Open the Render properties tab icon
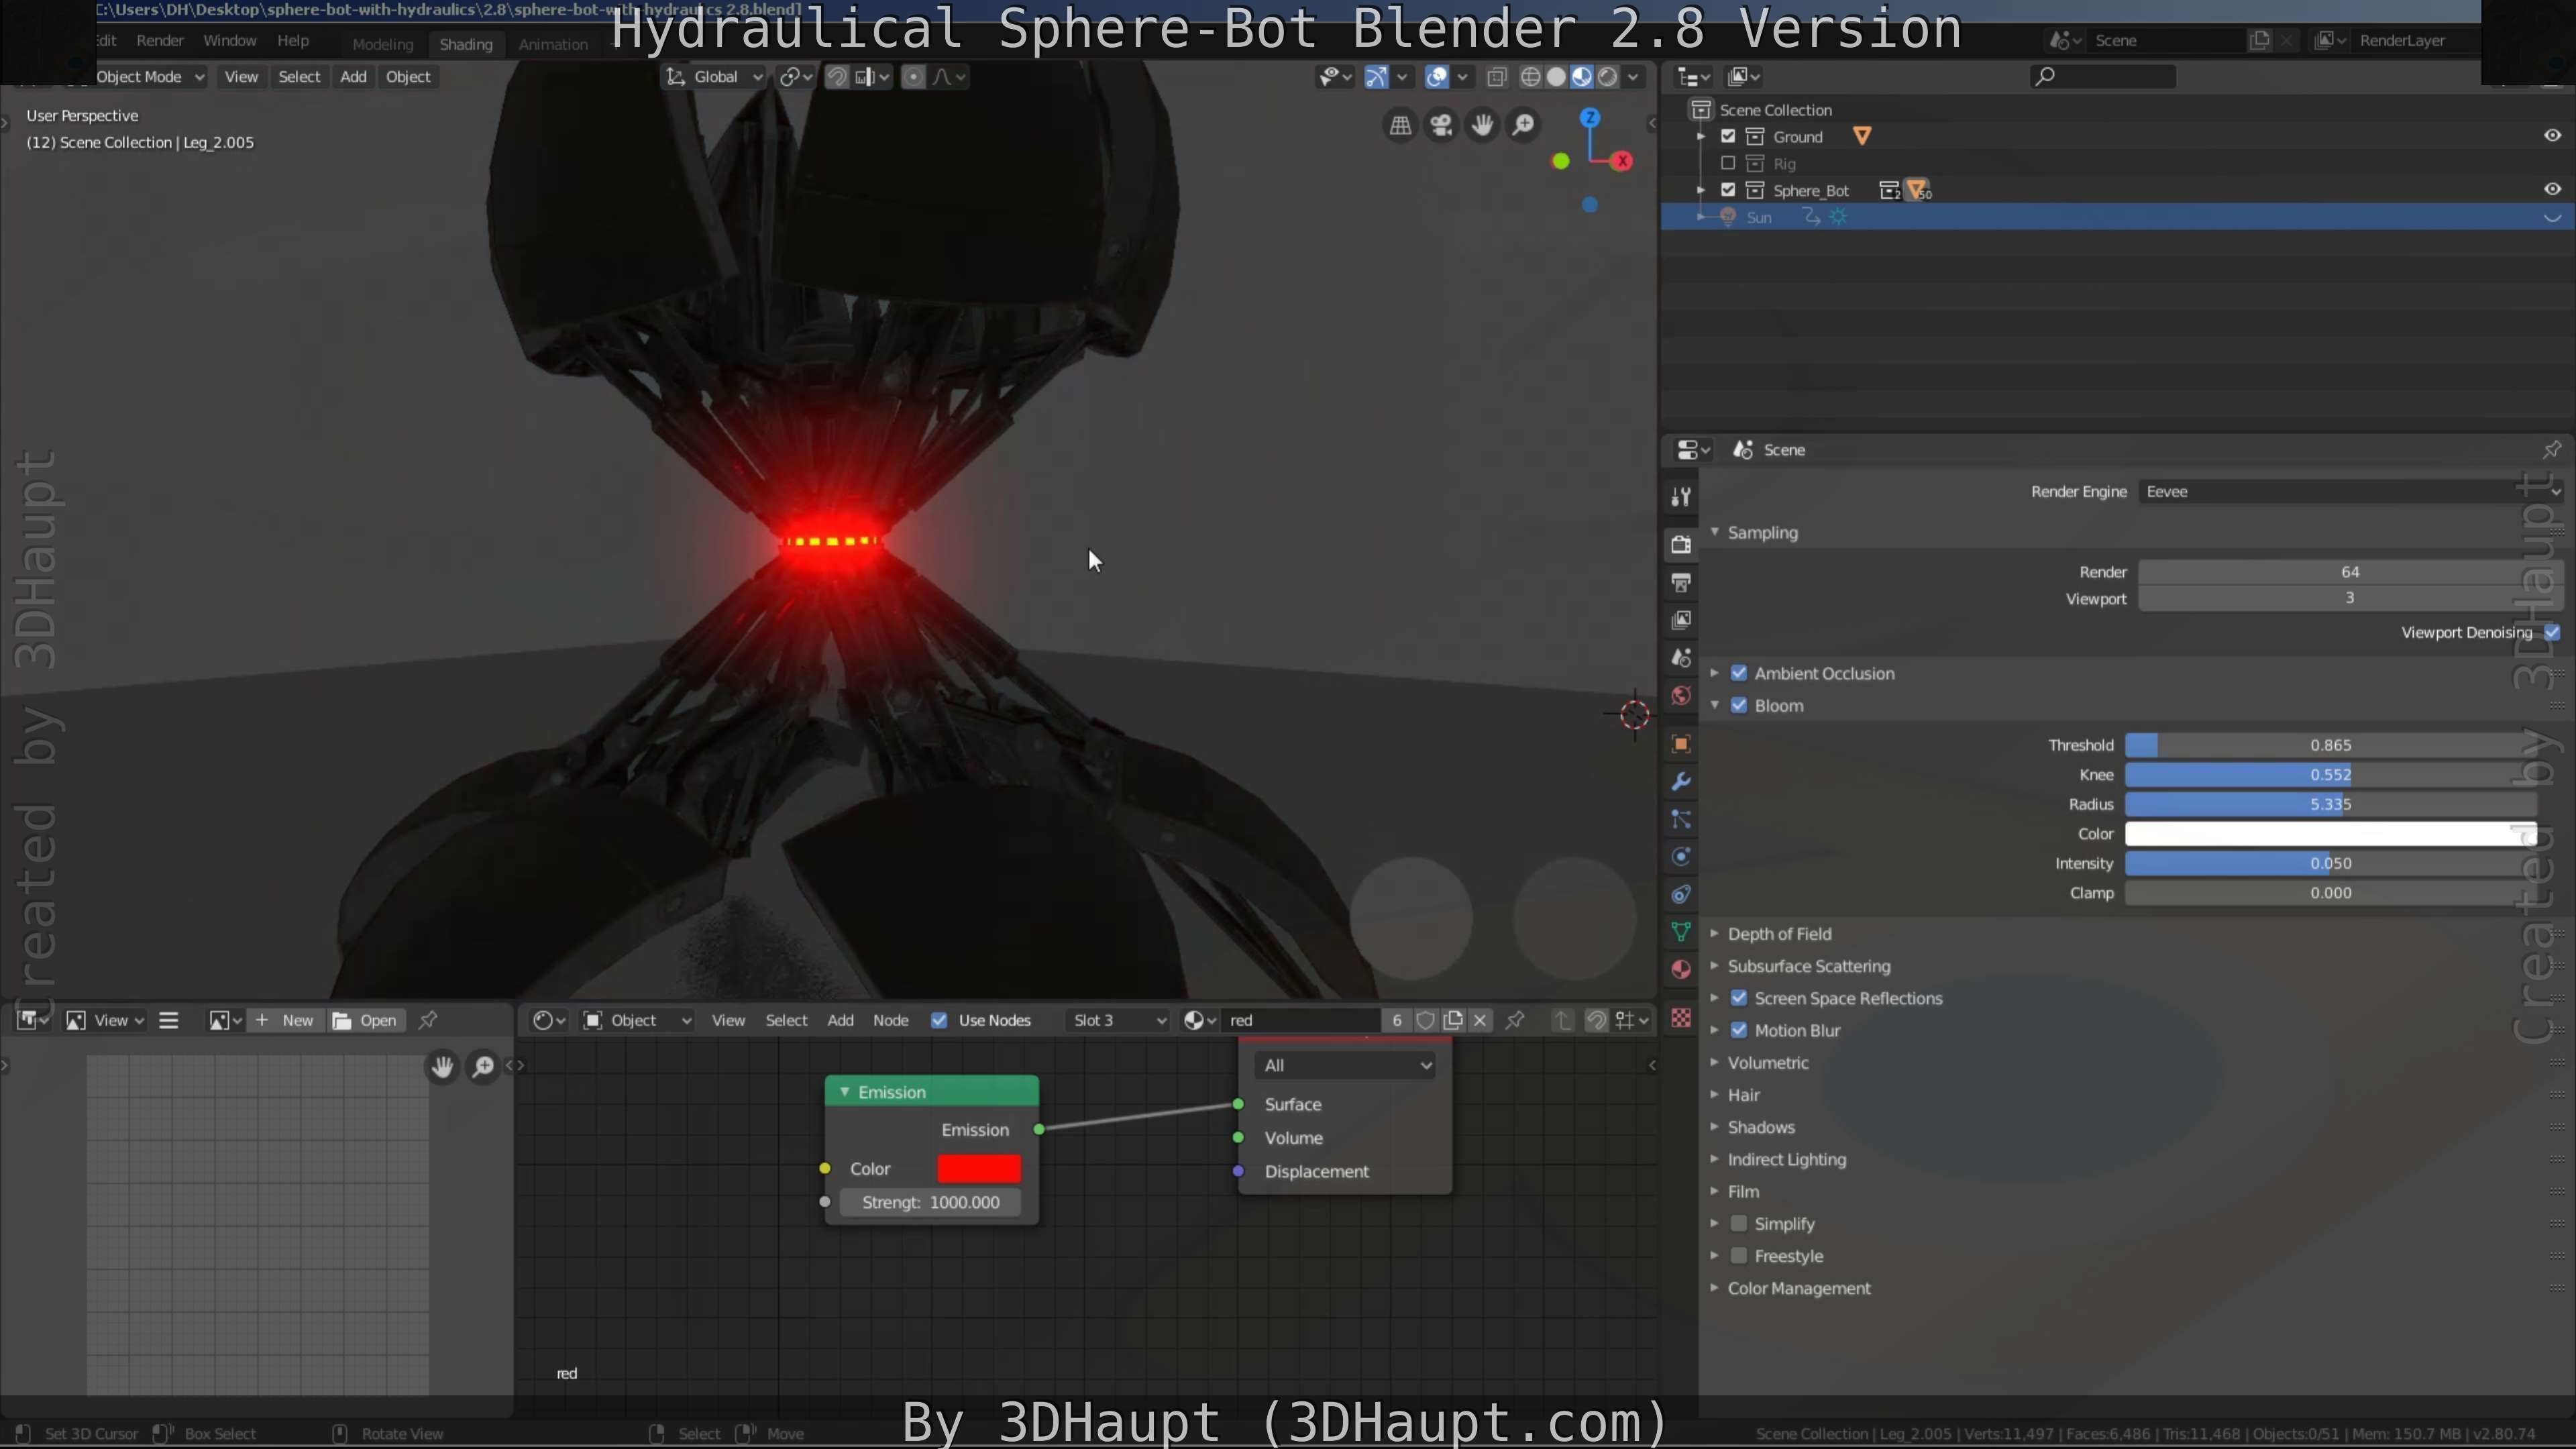The image size is (2576, 1449). (1681, 544)
